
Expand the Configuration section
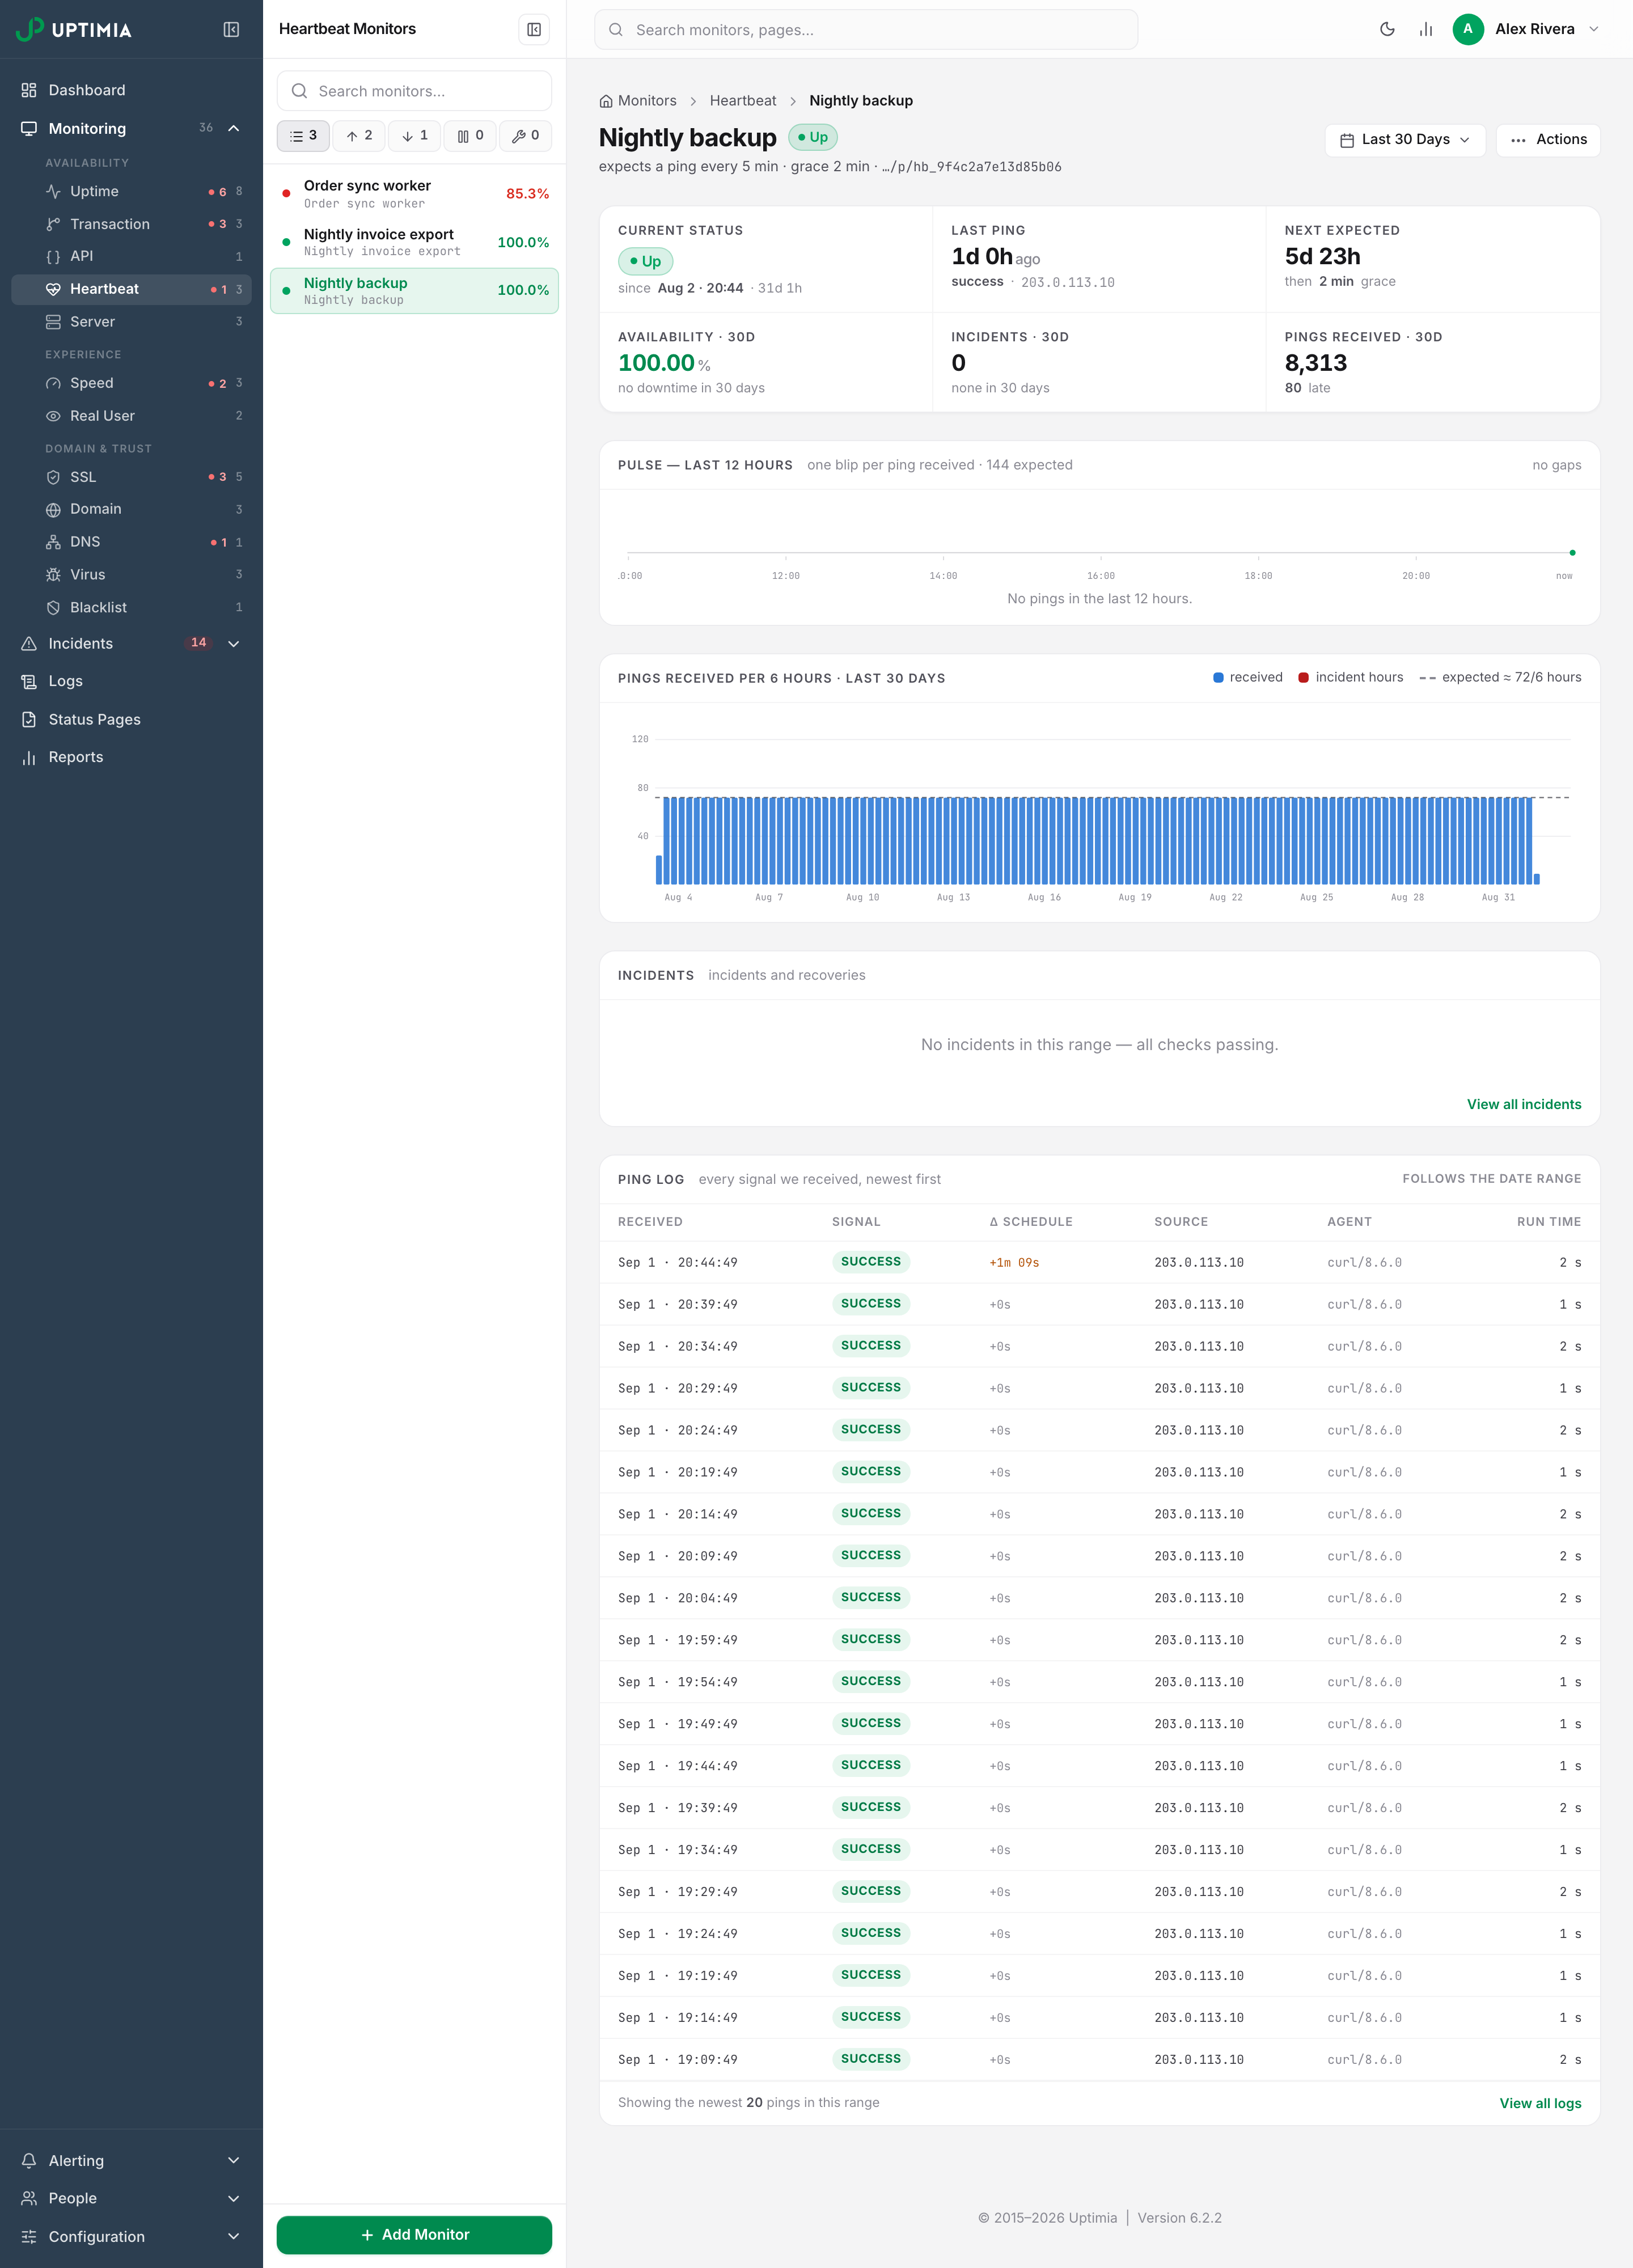click(131, 2236)
